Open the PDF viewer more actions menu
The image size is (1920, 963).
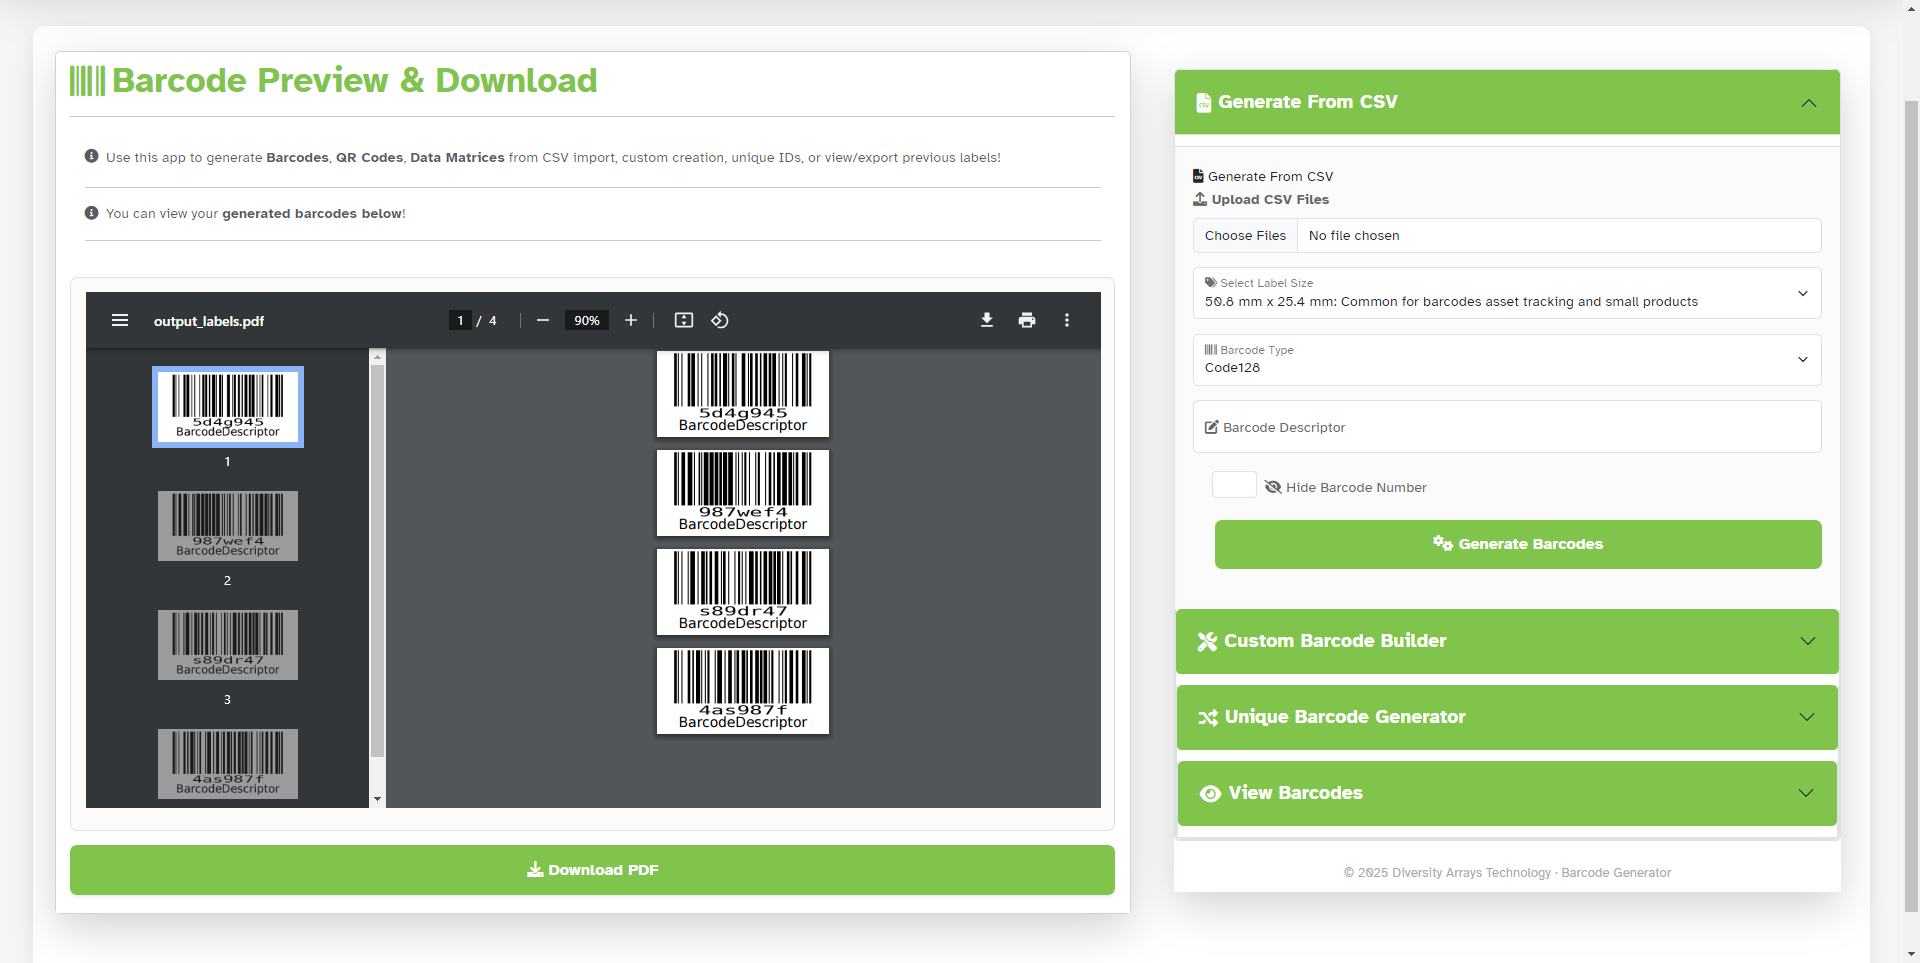coord(1067,320)
